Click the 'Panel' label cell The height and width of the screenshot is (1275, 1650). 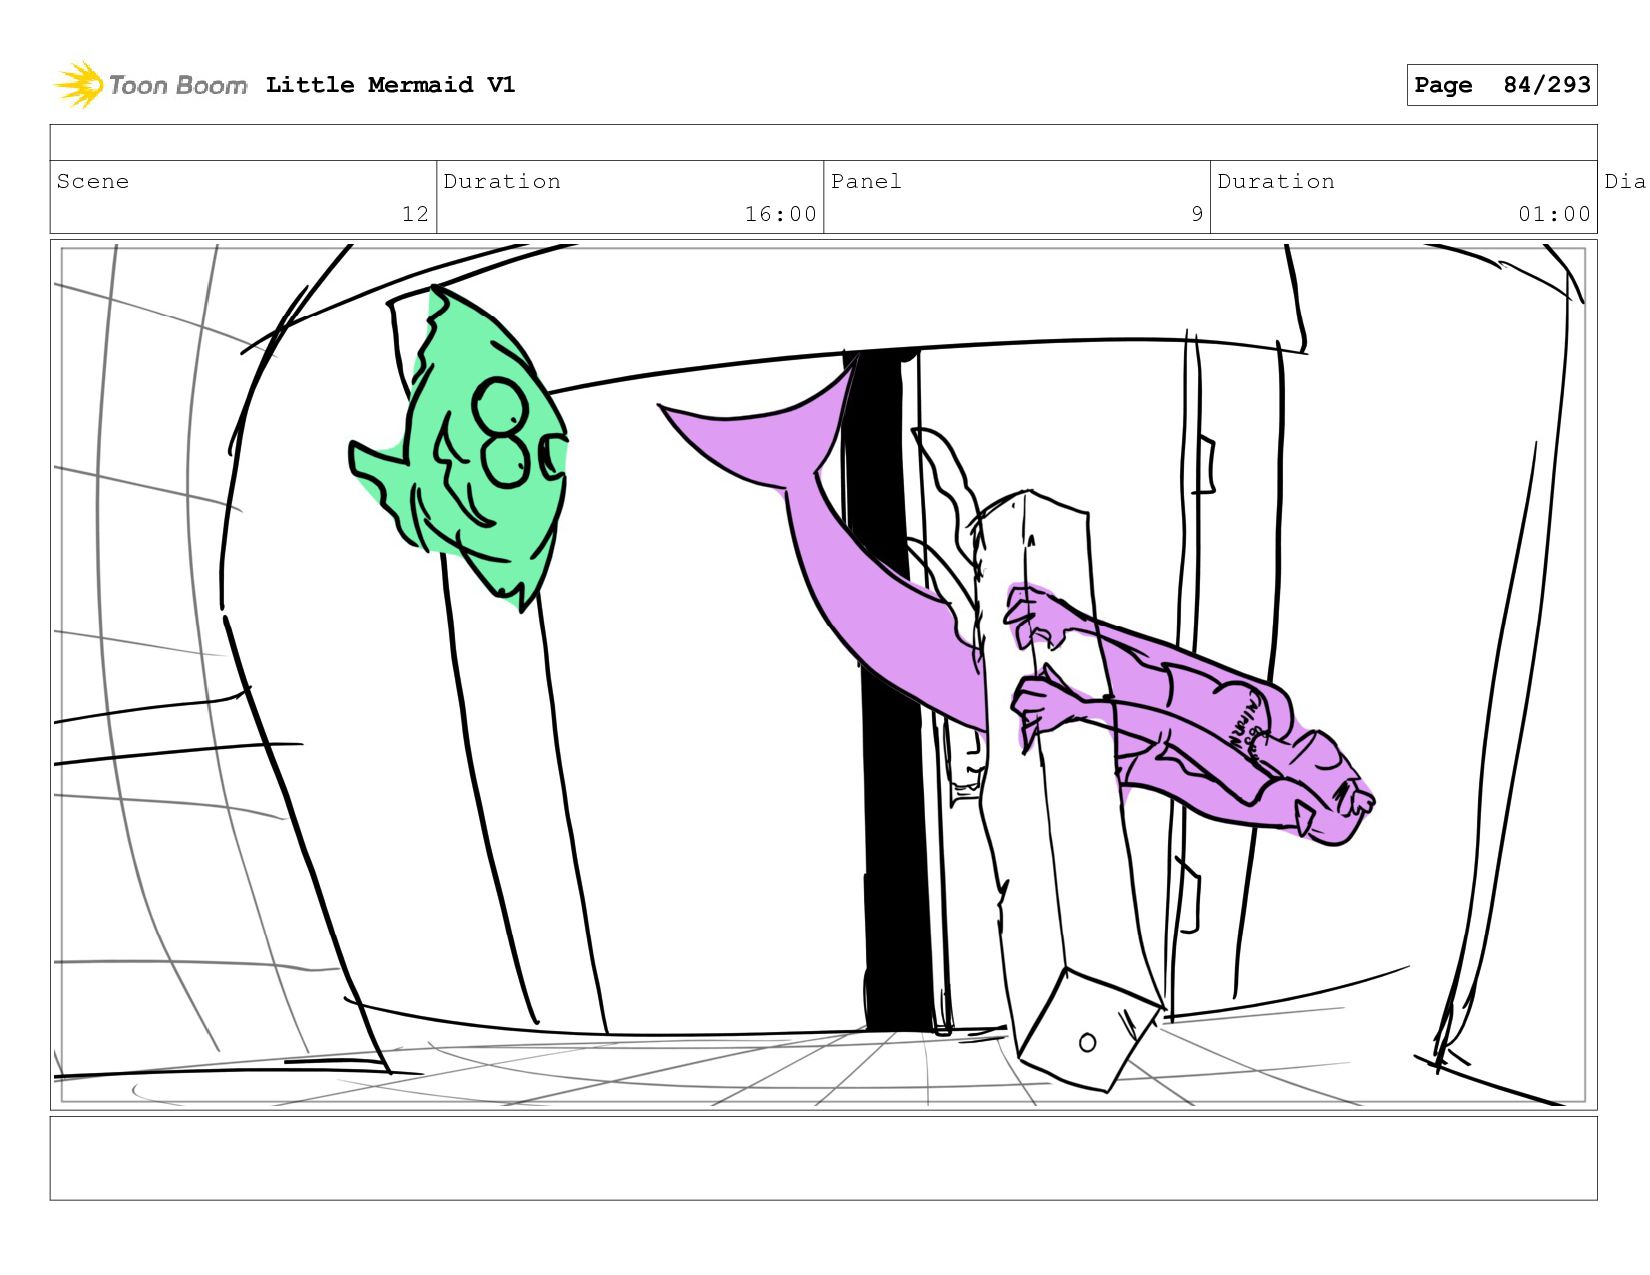coord(1017,197)
